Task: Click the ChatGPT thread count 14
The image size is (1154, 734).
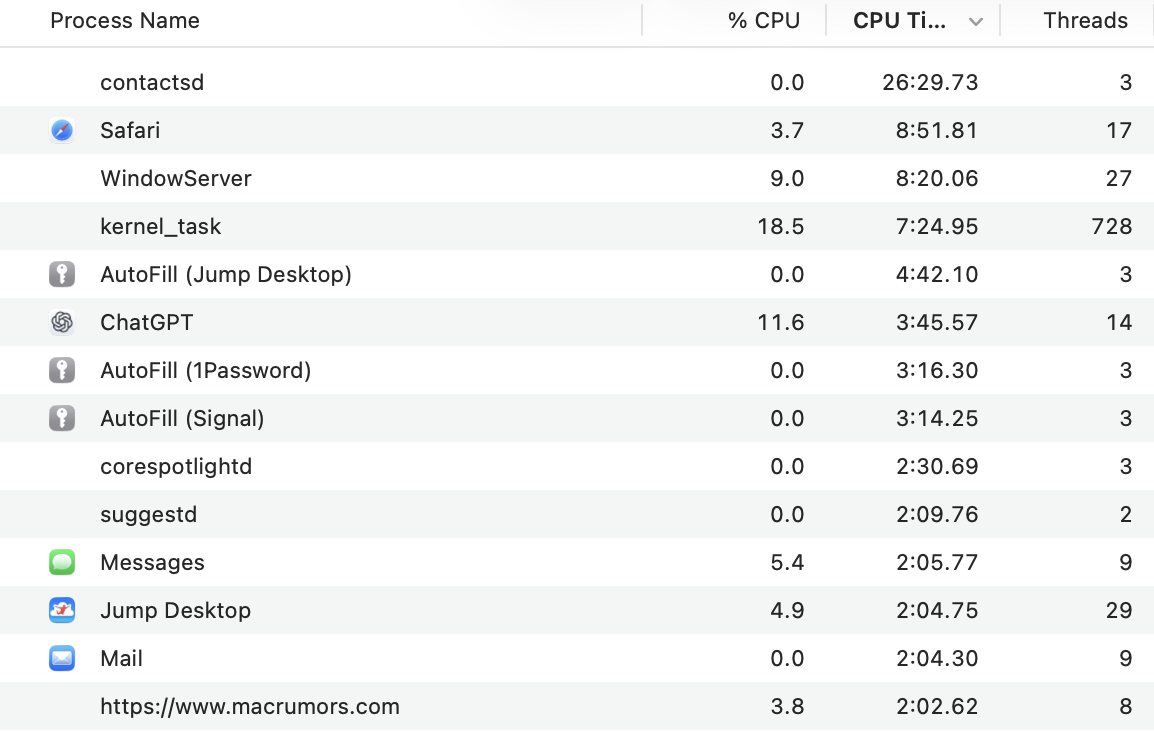Action: pos(1119,322)
